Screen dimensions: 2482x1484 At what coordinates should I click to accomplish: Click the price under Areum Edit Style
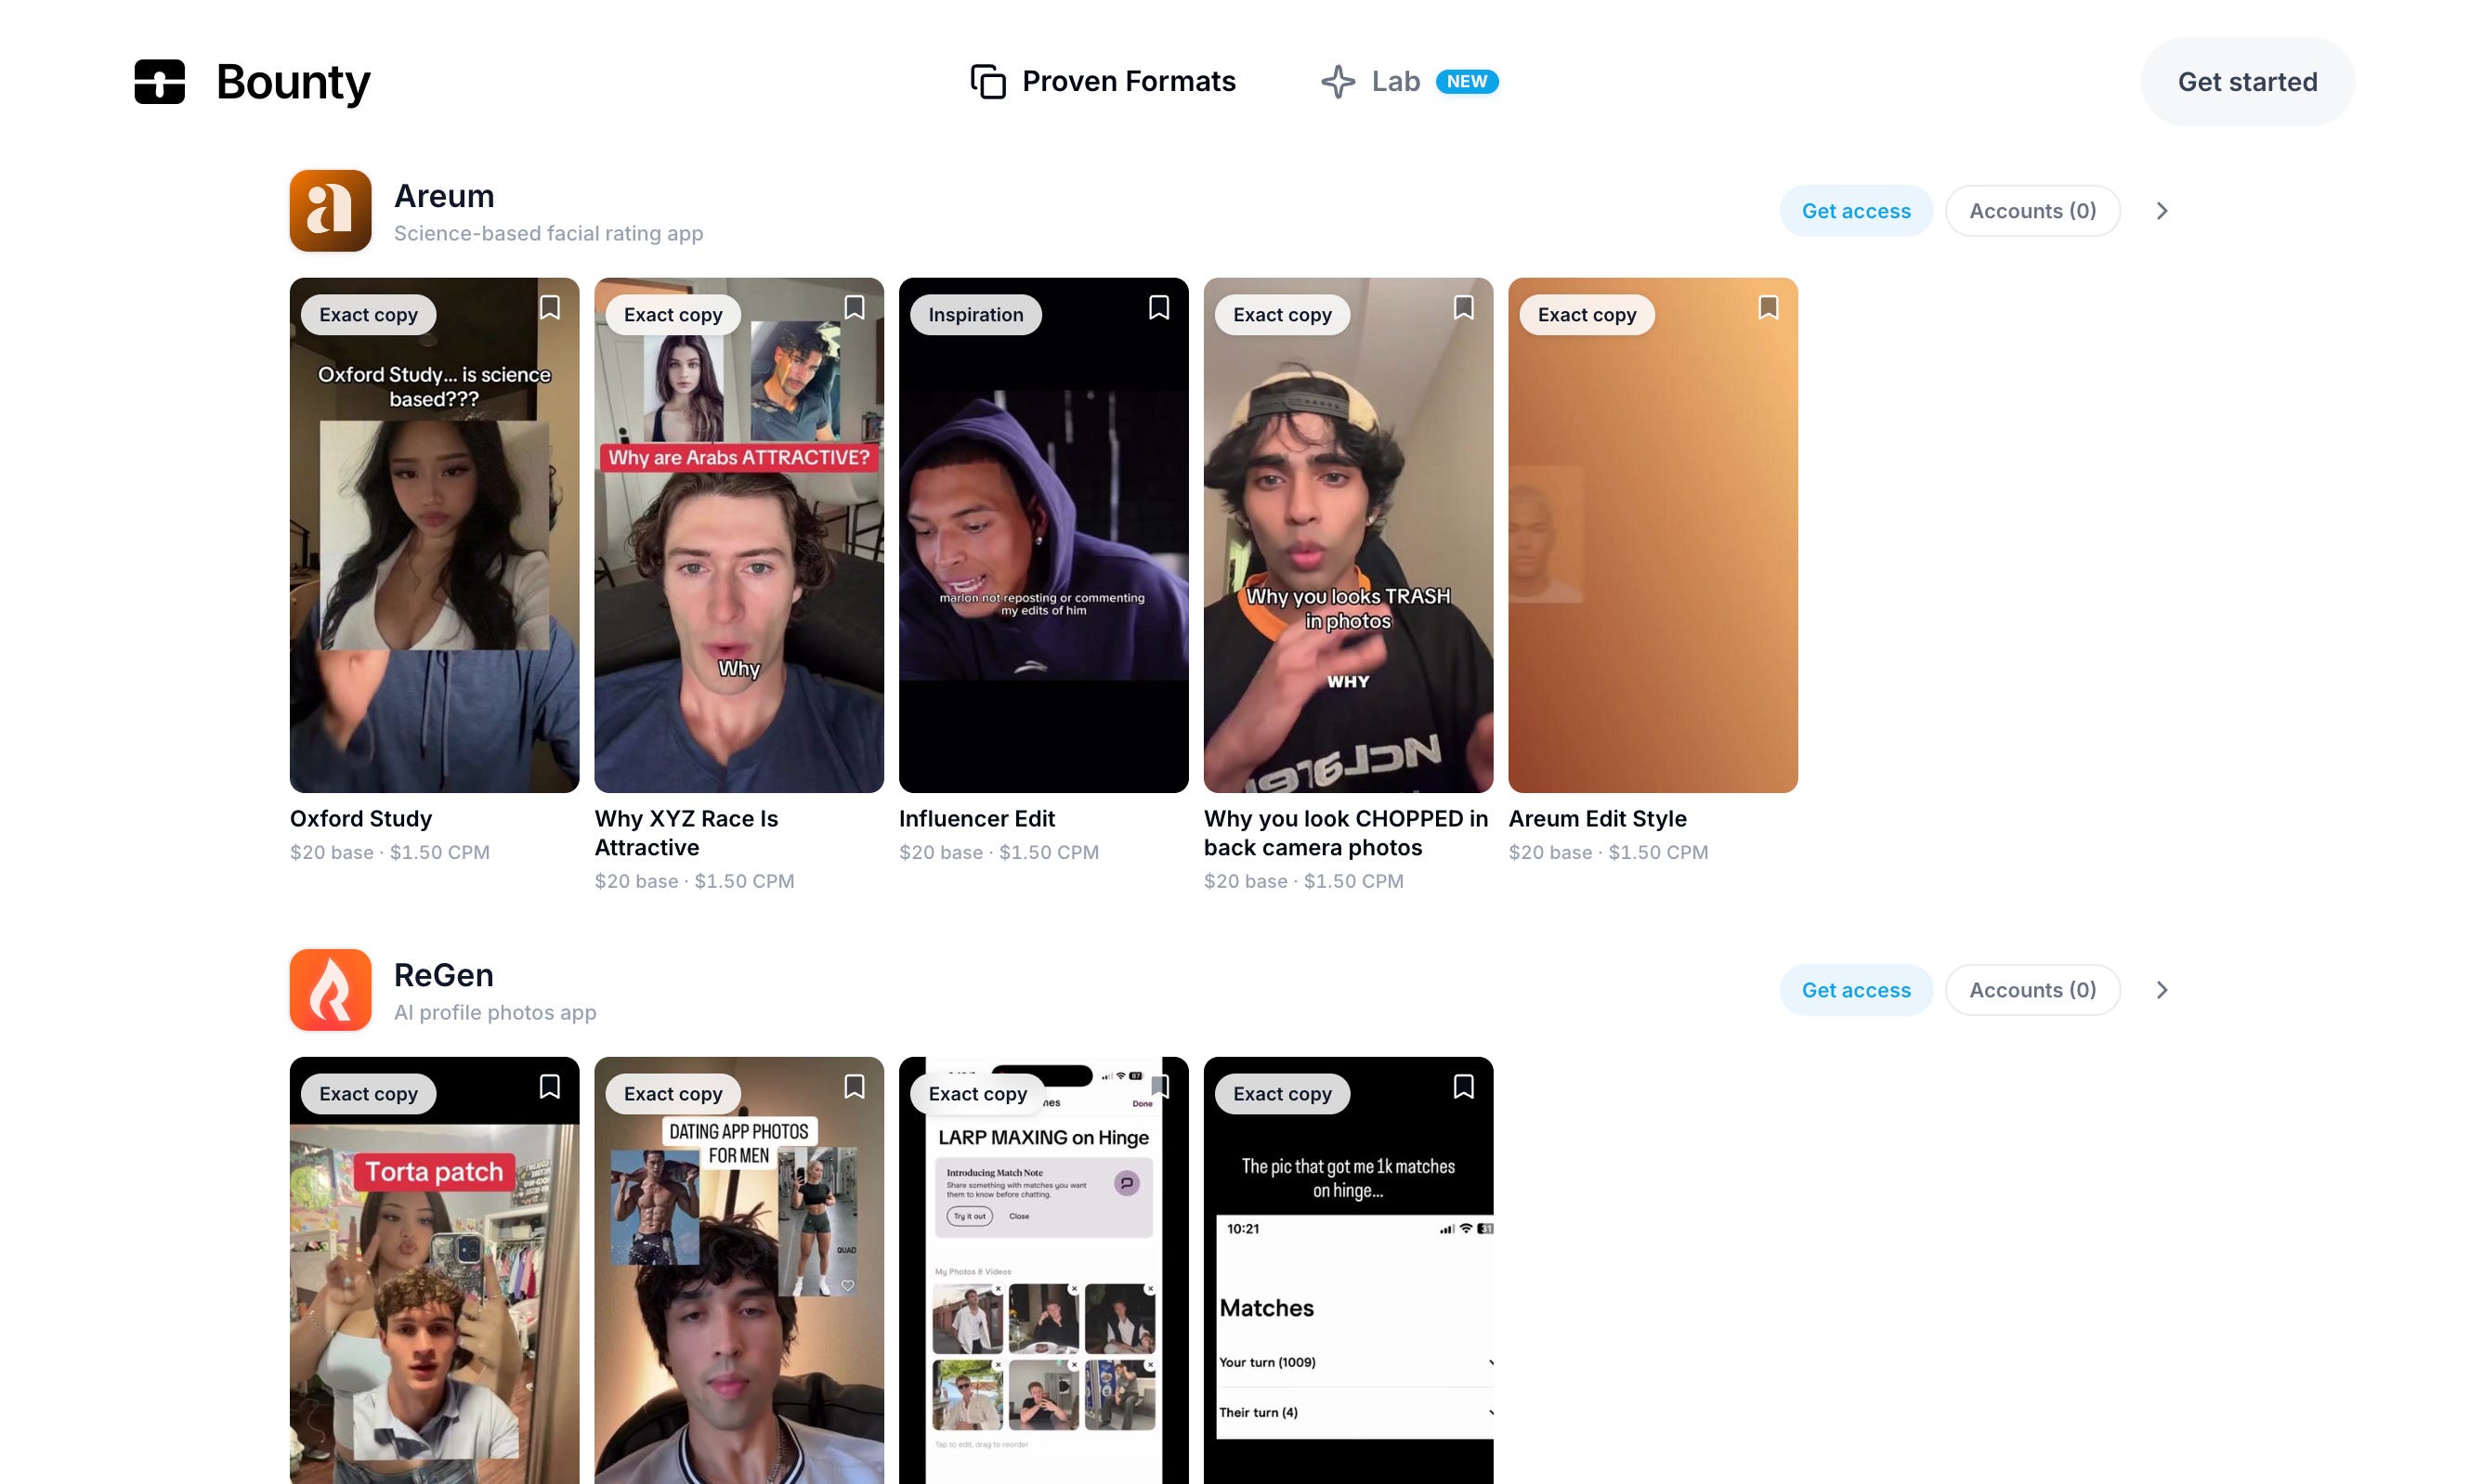tap(1609, 852)
